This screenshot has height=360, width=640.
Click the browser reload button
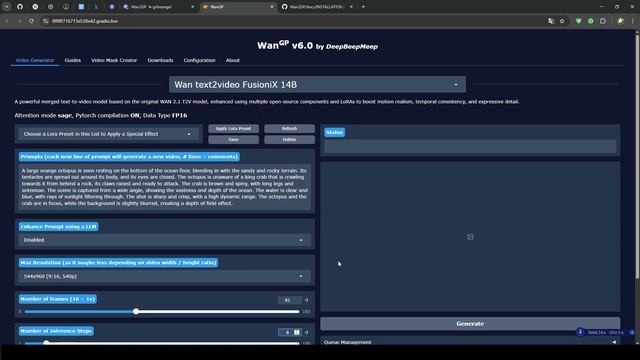31,21
